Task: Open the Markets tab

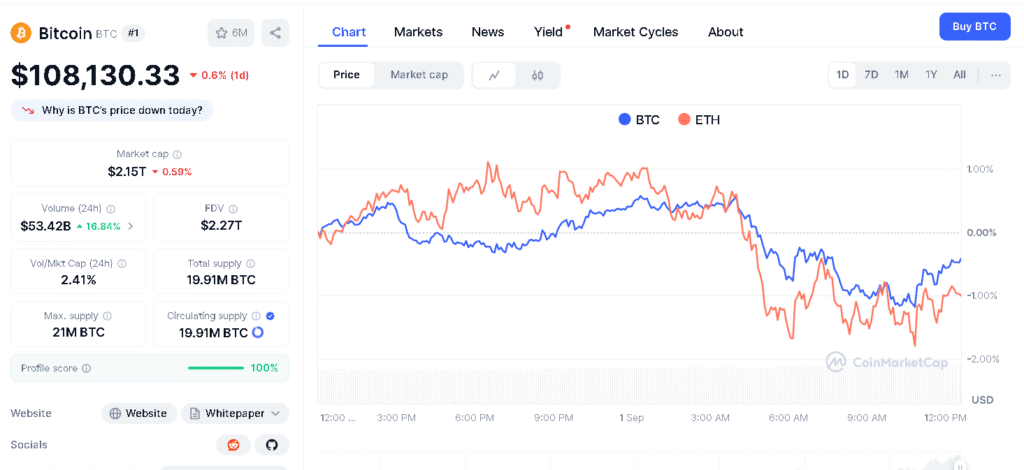Action: click(418, 32)
